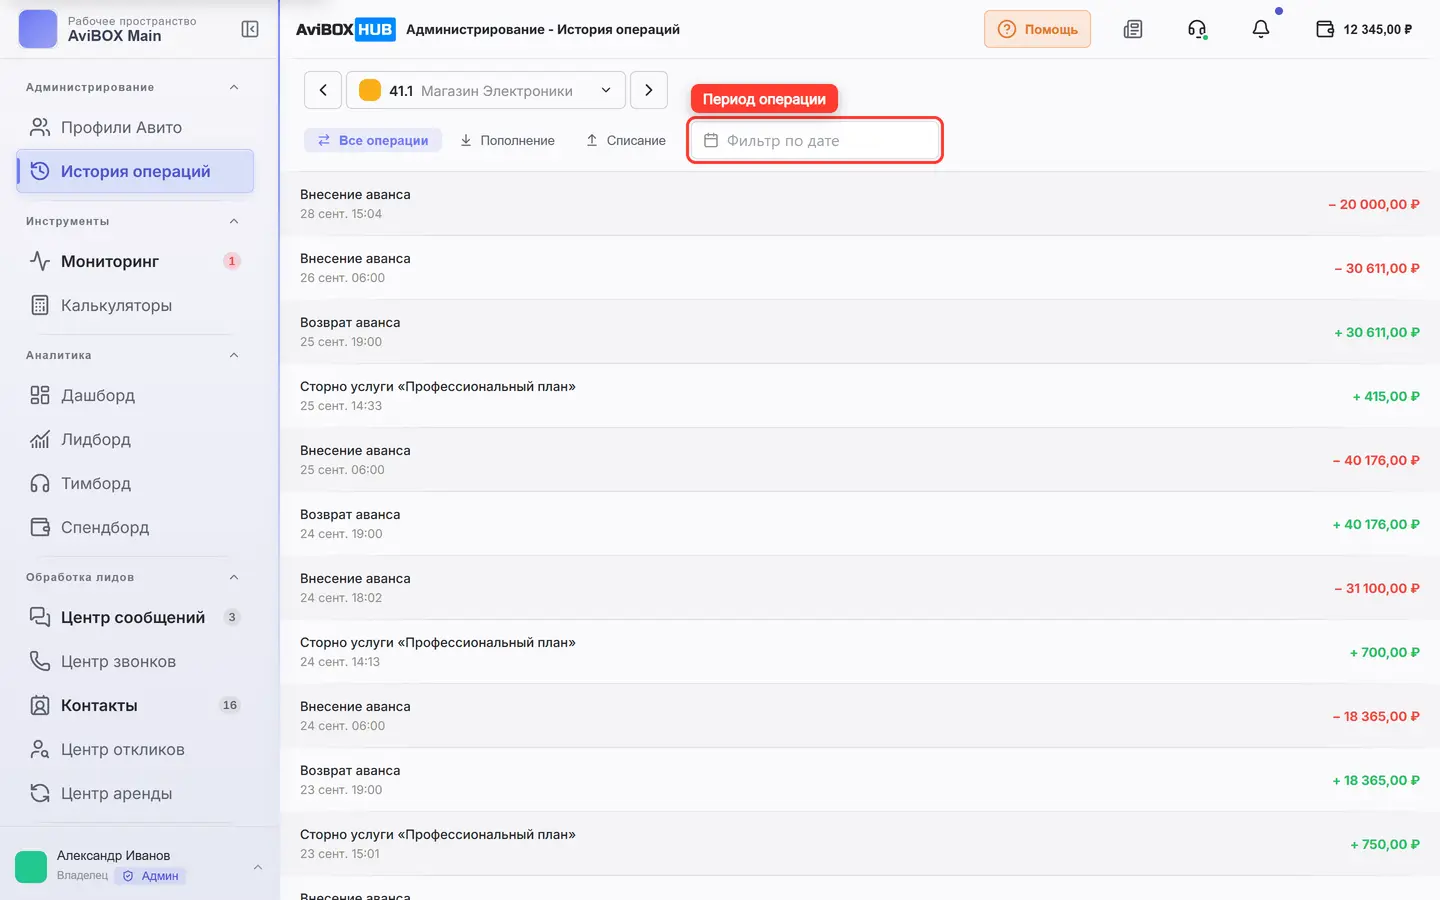Click the Фильтр по дате input field

(815, 141)
